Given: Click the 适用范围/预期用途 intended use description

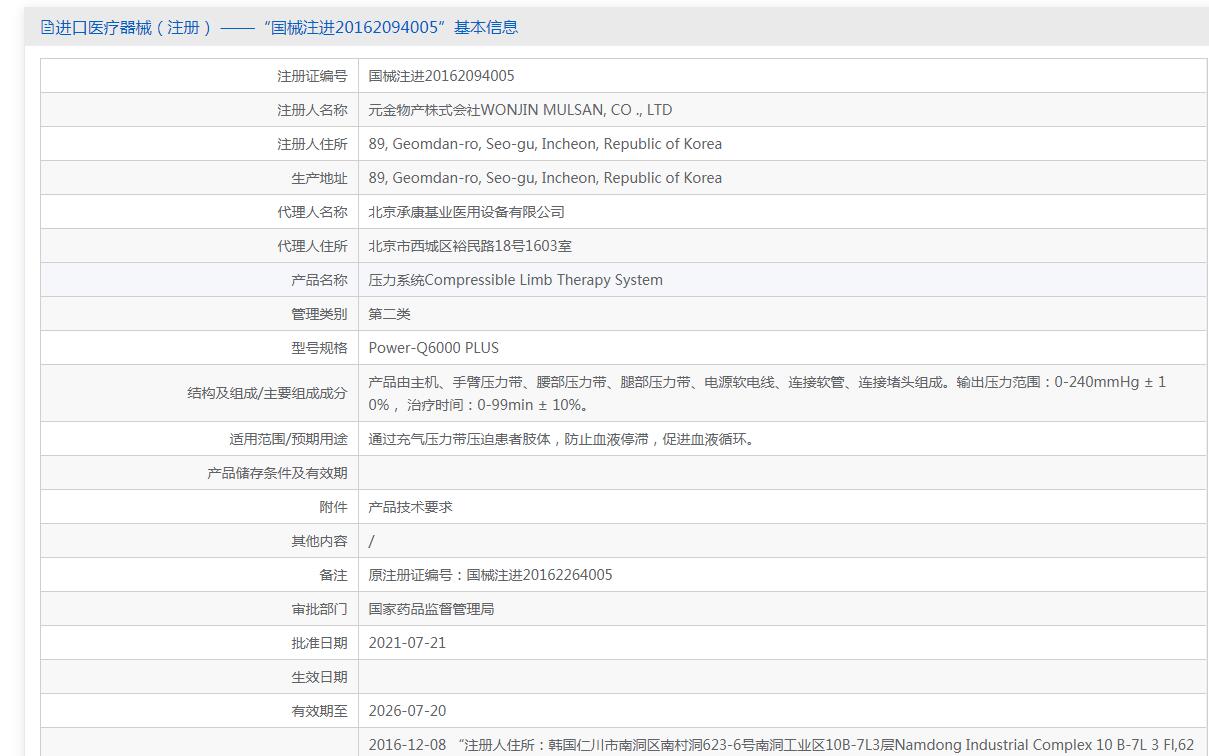Looking at the screenshot, I should coord(561,439).
